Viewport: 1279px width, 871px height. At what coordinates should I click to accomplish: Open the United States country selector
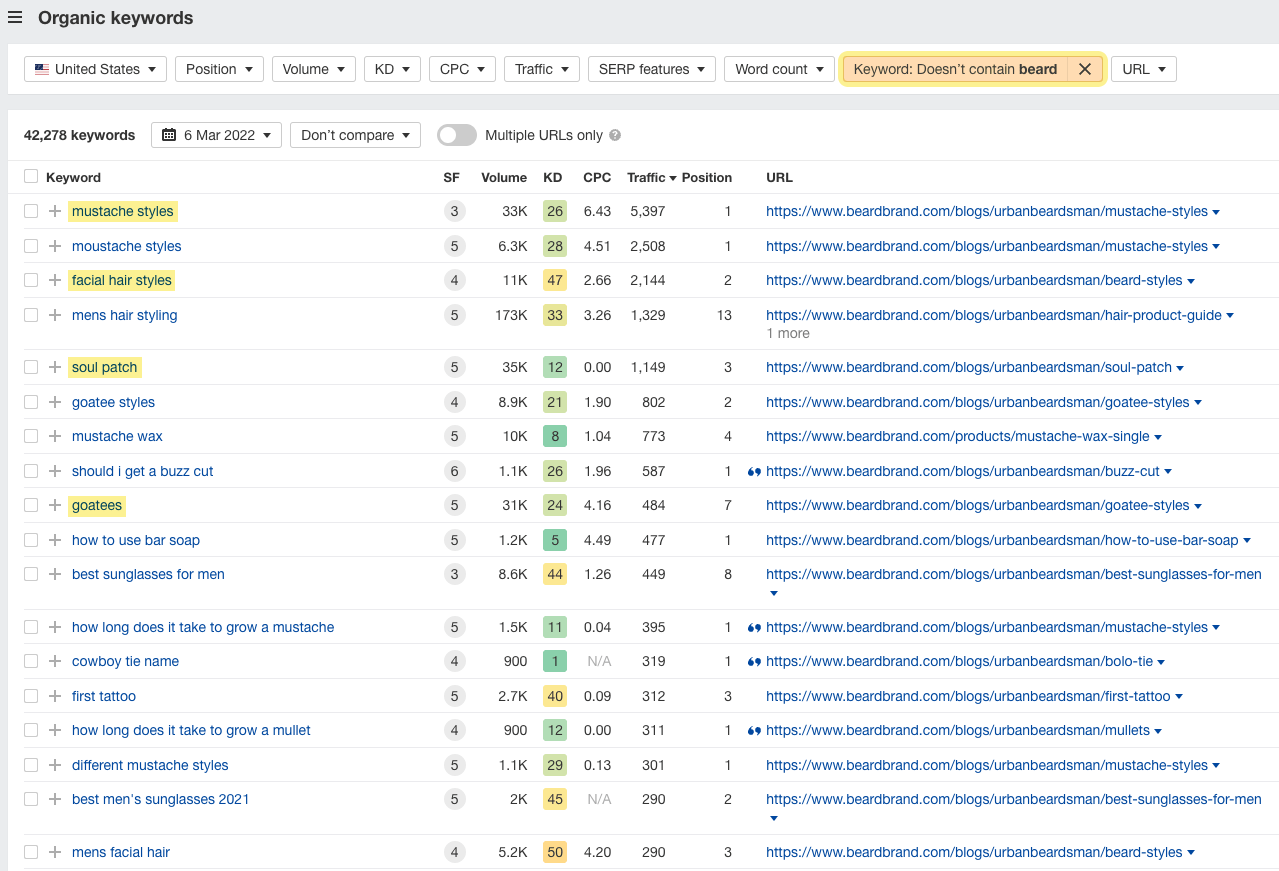click(x=95, y=69)
